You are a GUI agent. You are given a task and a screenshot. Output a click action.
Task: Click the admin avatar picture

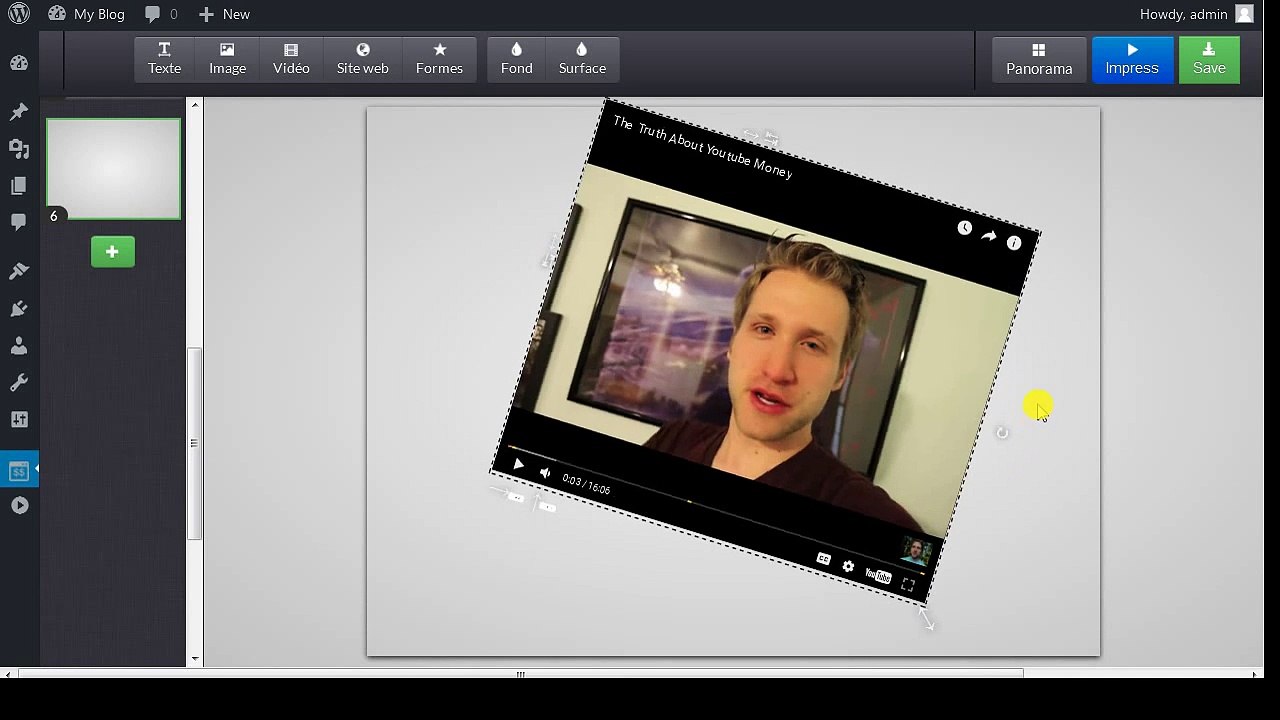point(1244,14)
